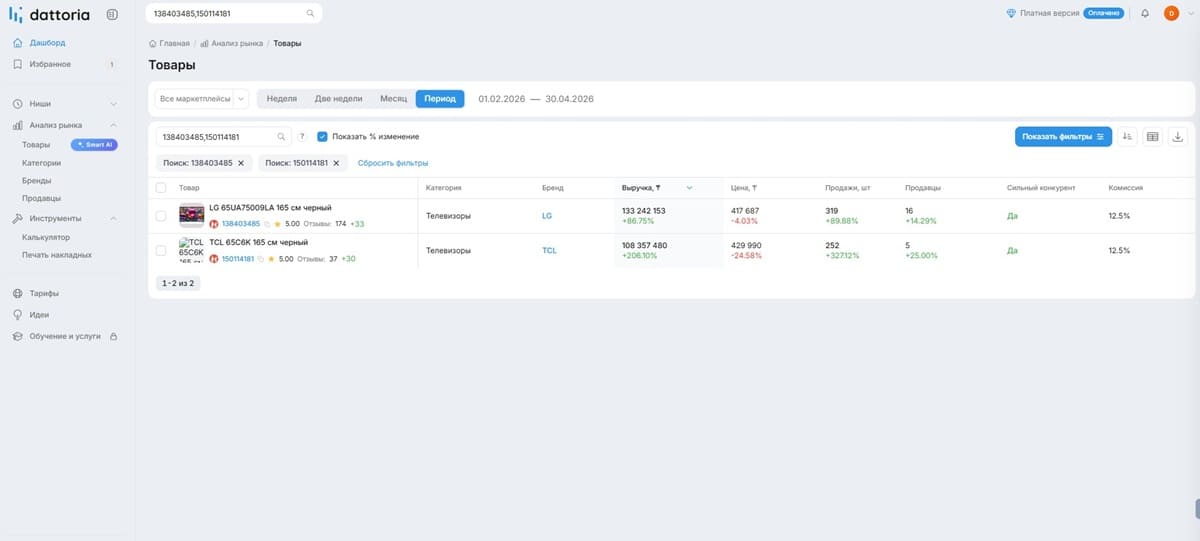
Task: Select the Месяц period tab
Action: [x=393, y=99]
